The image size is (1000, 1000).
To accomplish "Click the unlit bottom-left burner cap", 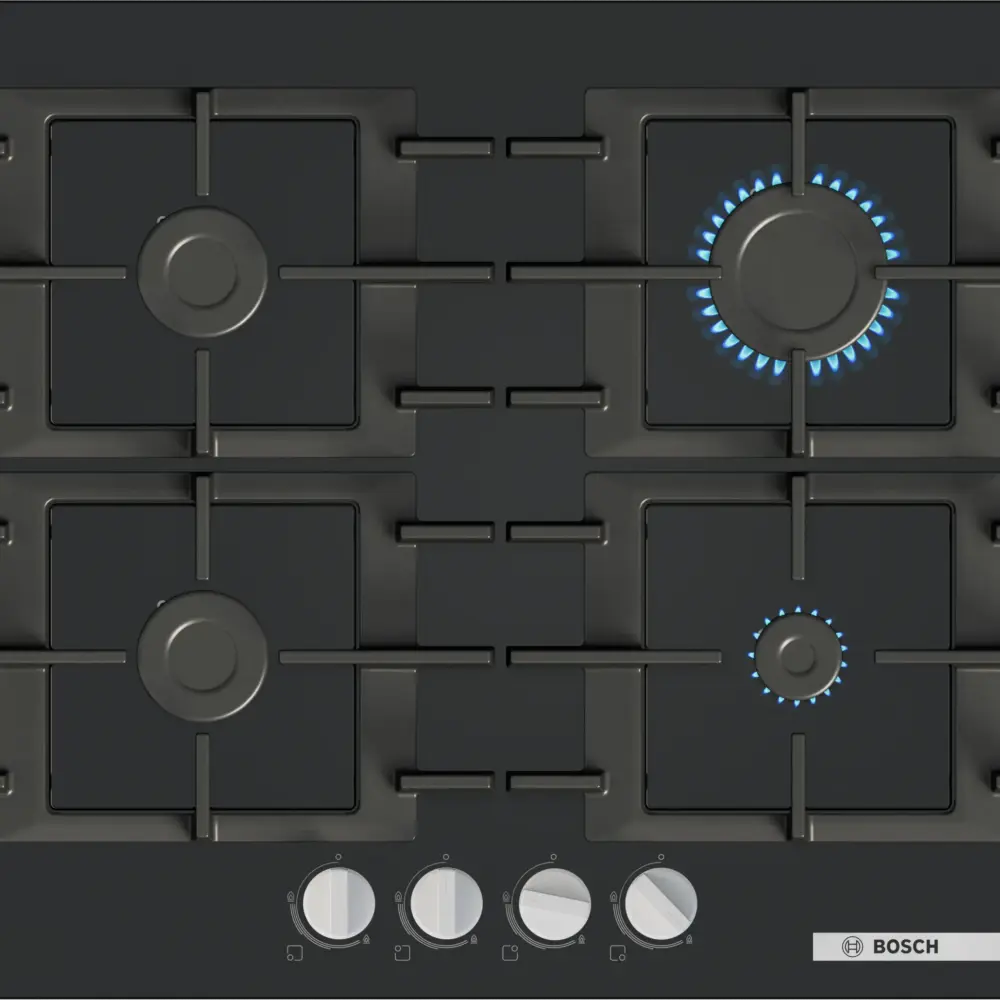I will coord(202,656).
